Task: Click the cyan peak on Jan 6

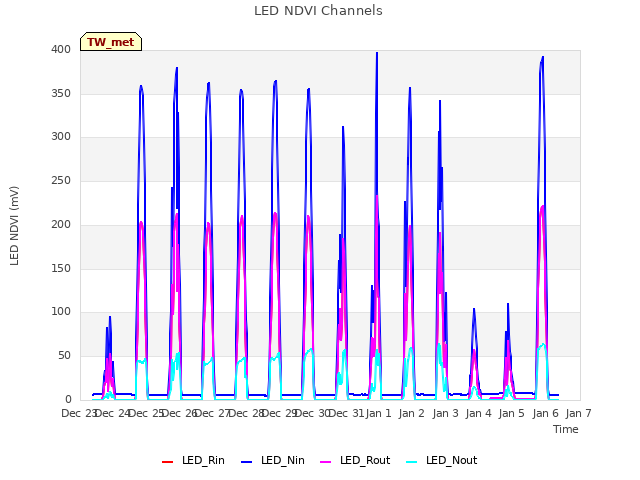Action: [542, 344]
